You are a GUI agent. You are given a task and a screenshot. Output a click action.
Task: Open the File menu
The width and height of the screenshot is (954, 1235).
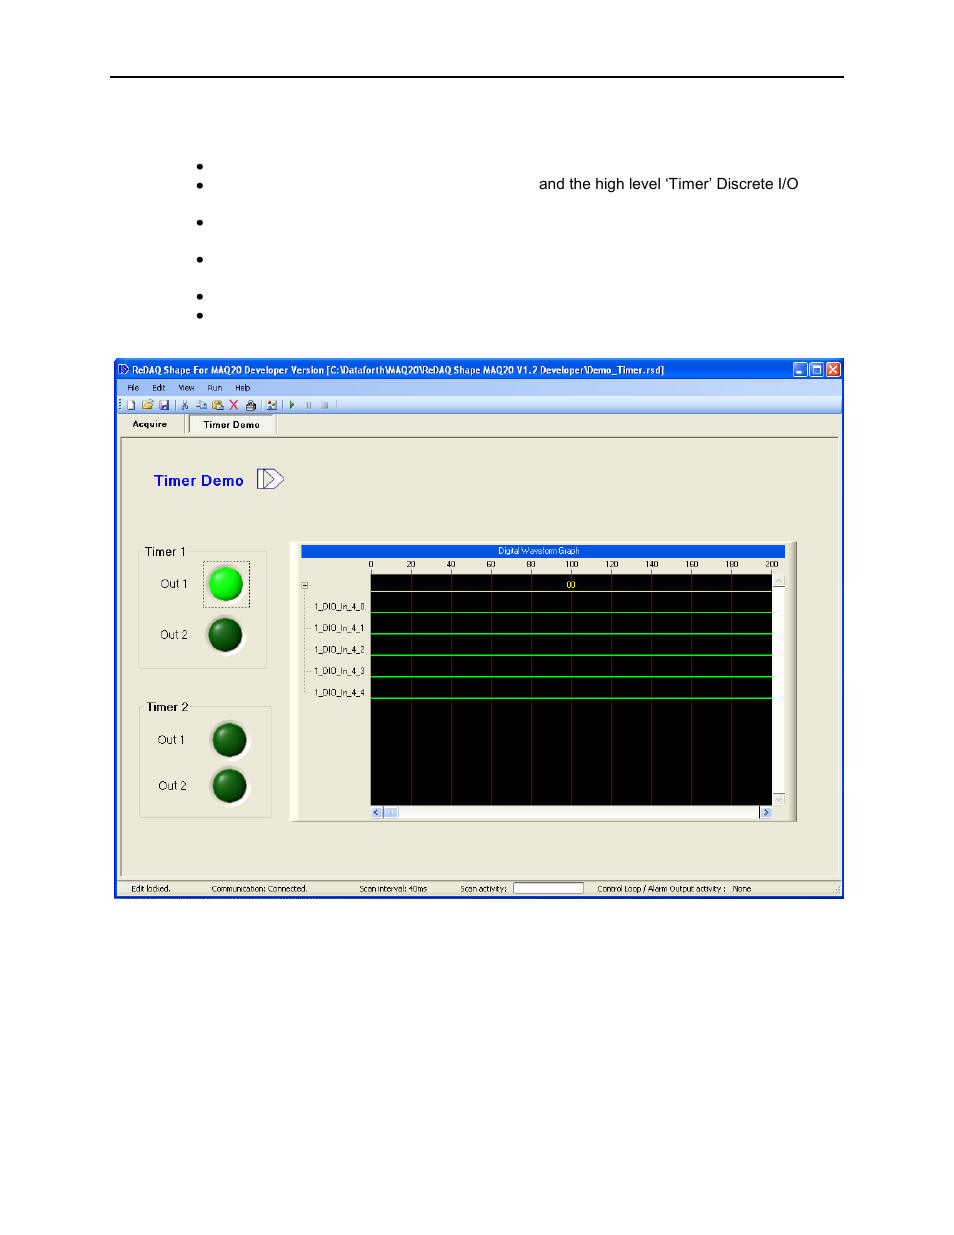(133, 388)
